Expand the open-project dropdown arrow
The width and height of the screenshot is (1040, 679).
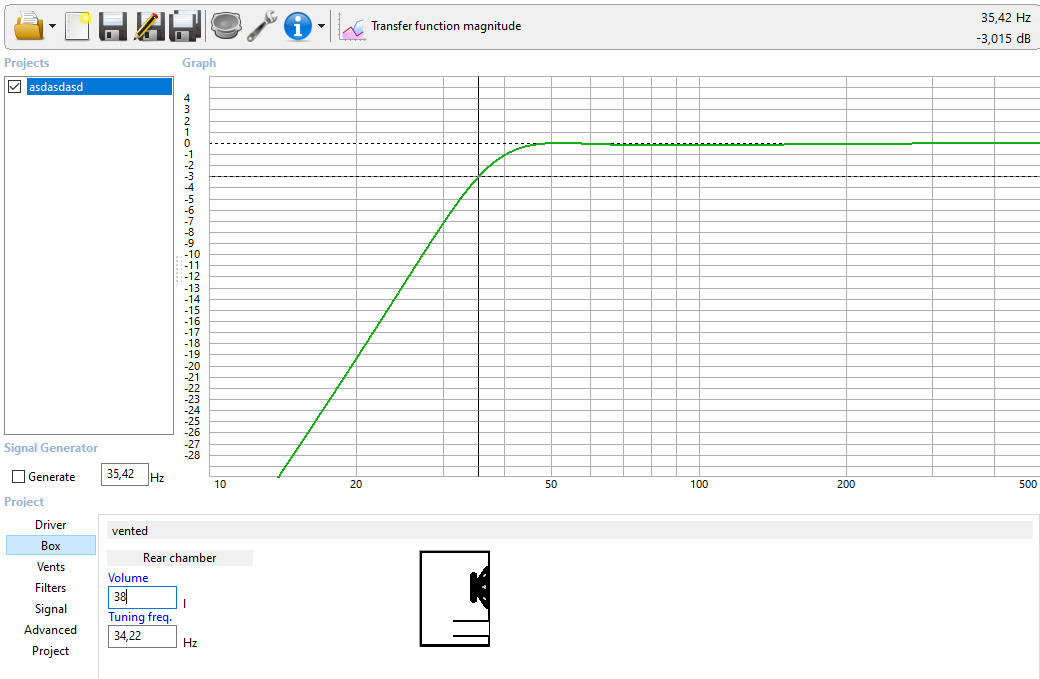[x=52, y=27]
